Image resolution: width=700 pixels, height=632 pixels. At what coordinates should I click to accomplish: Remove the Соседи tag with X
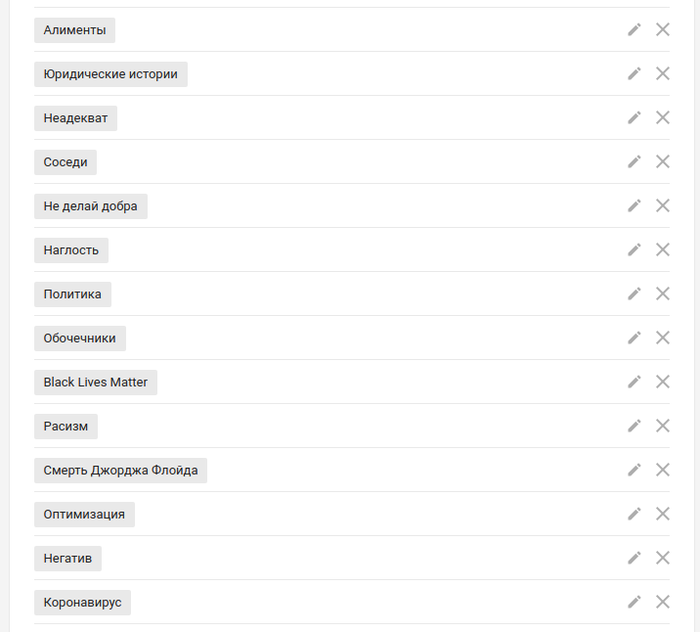[x=662, y=162]
